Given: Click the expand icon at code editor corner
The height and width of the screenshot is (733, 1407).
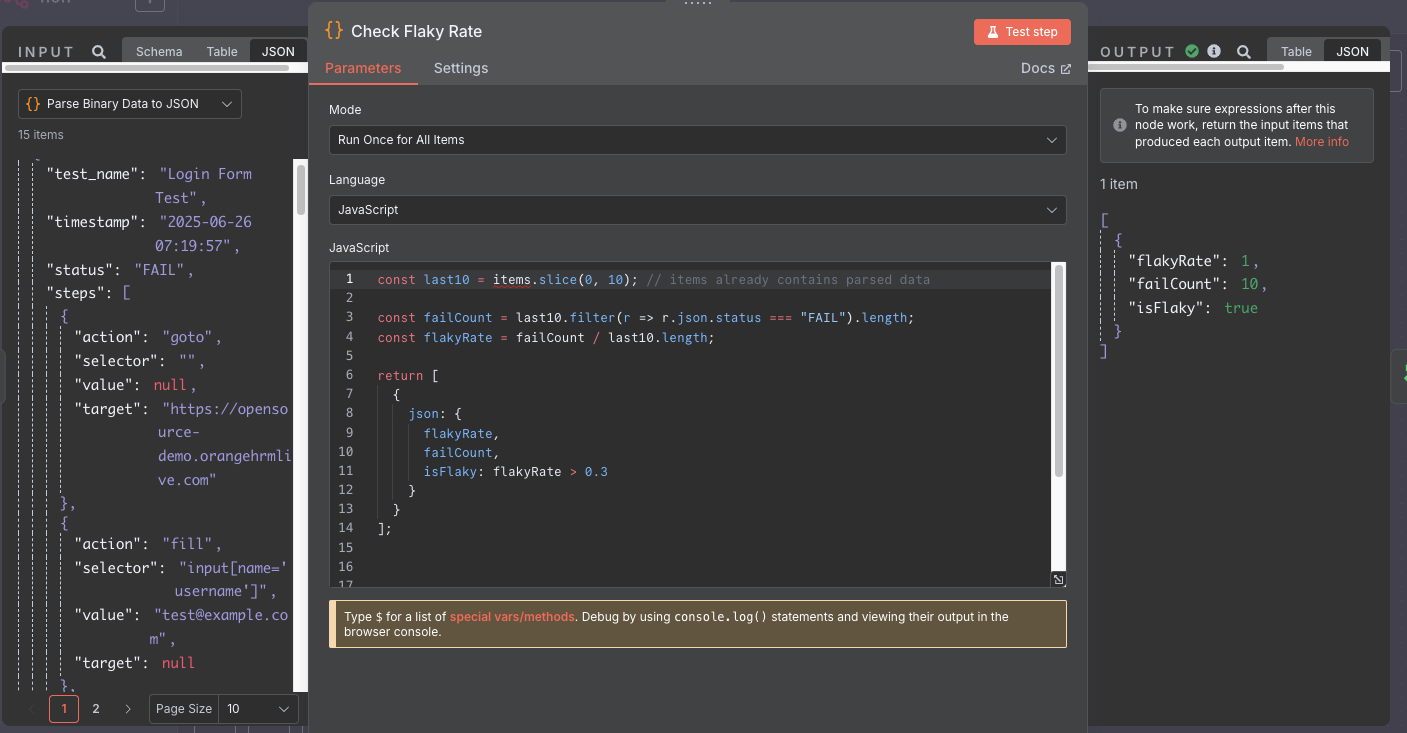Looking at the screenshot, I should coord(1059,579).
